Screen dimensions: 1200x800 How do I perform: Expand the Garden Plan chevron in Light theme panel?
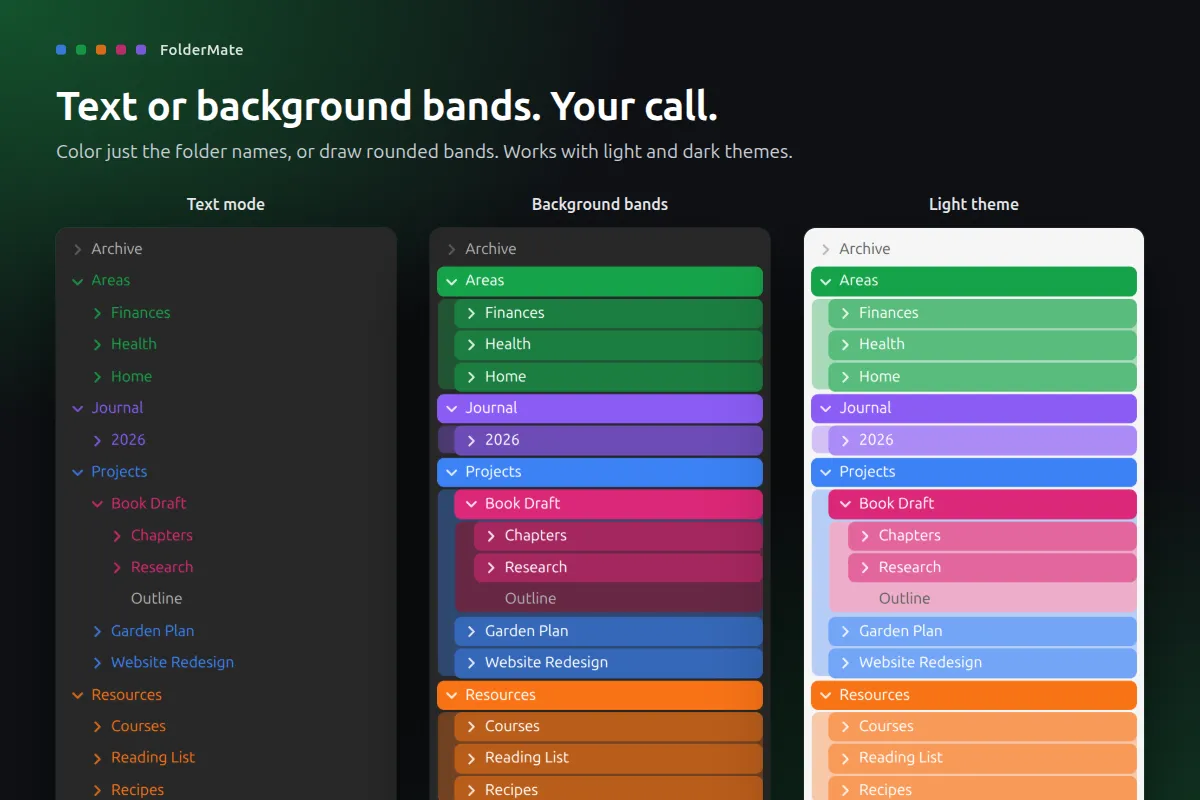coord(845,631)
